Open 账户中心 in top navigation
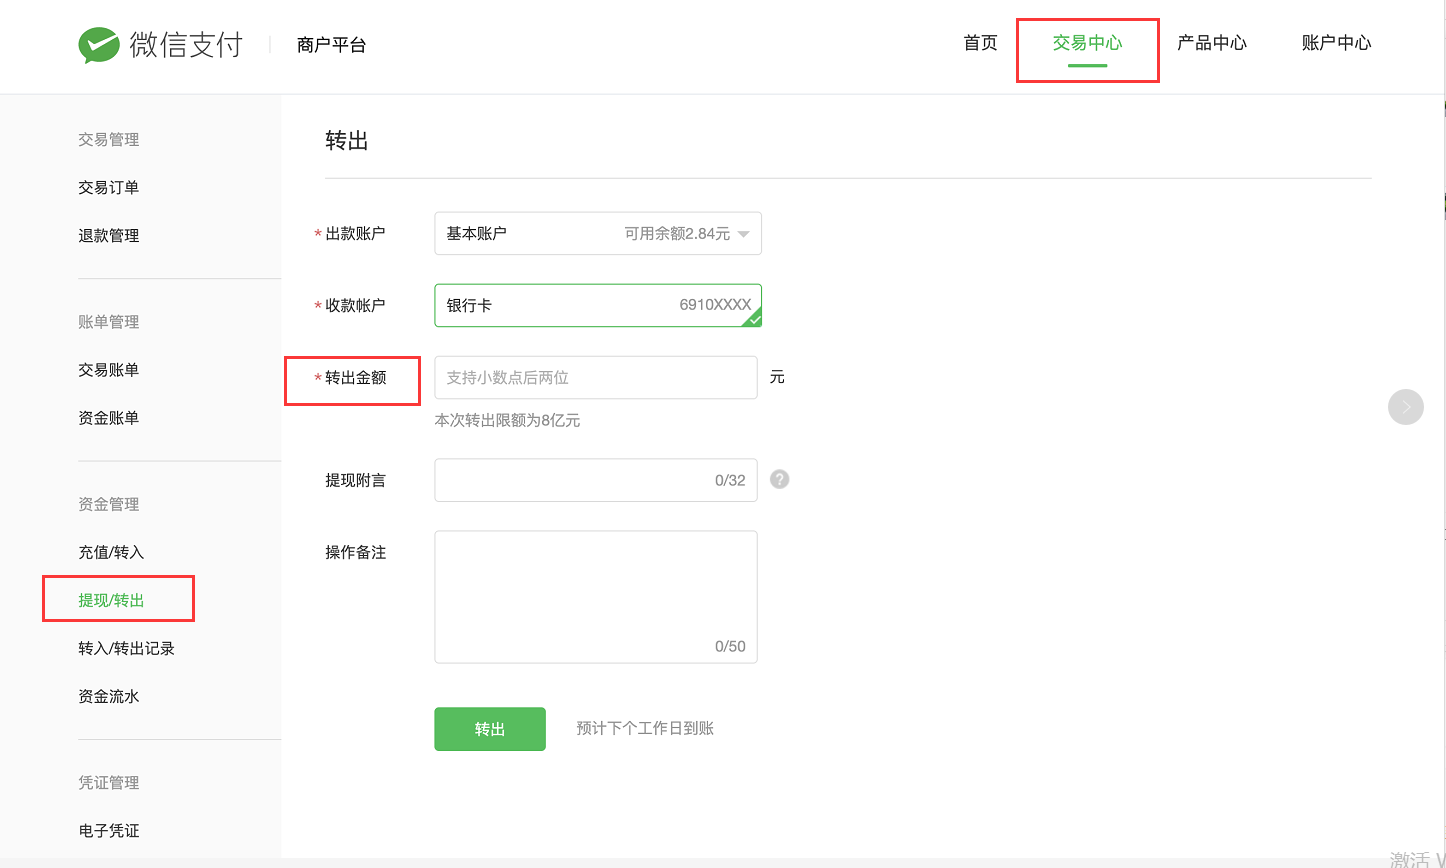The width and height of the screenshot is (1446, 868). [1336, 43]
